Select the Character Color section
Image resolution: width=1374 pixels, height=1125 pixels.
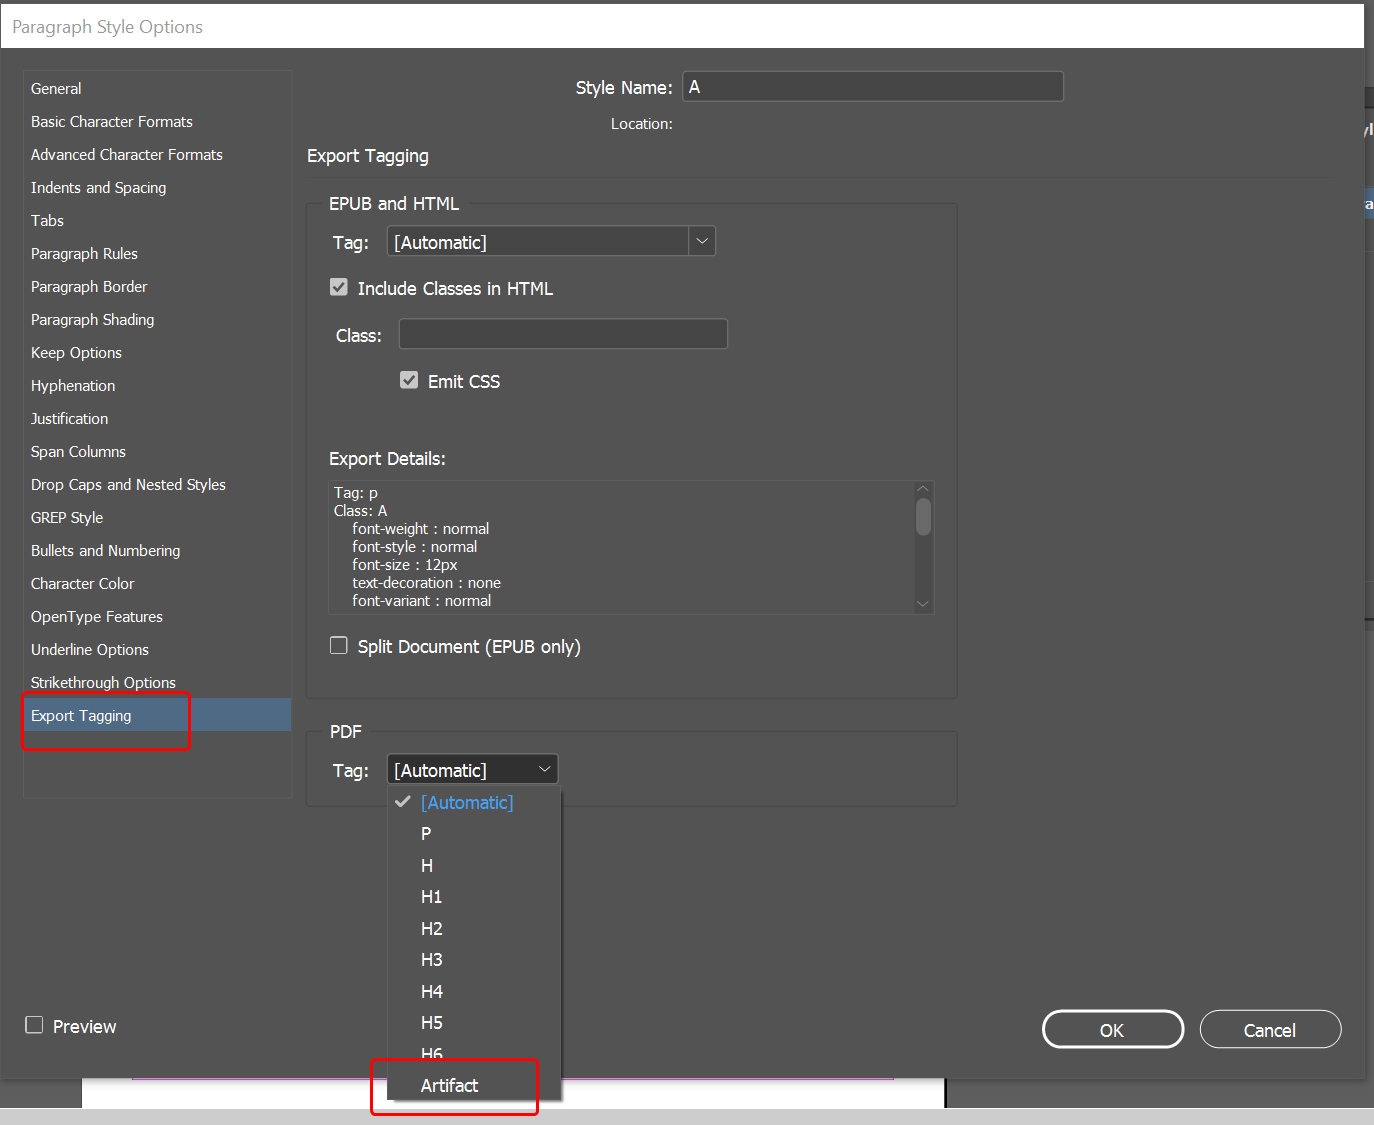[x=82, y=583]
